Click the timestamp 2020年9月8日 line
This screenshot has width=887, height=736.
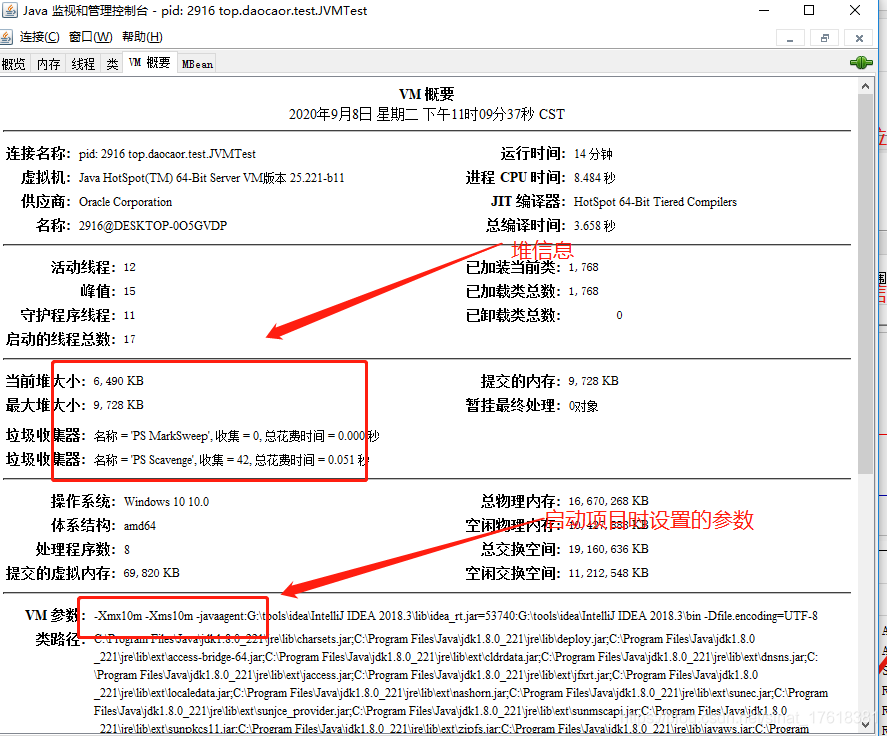point(427,114)
